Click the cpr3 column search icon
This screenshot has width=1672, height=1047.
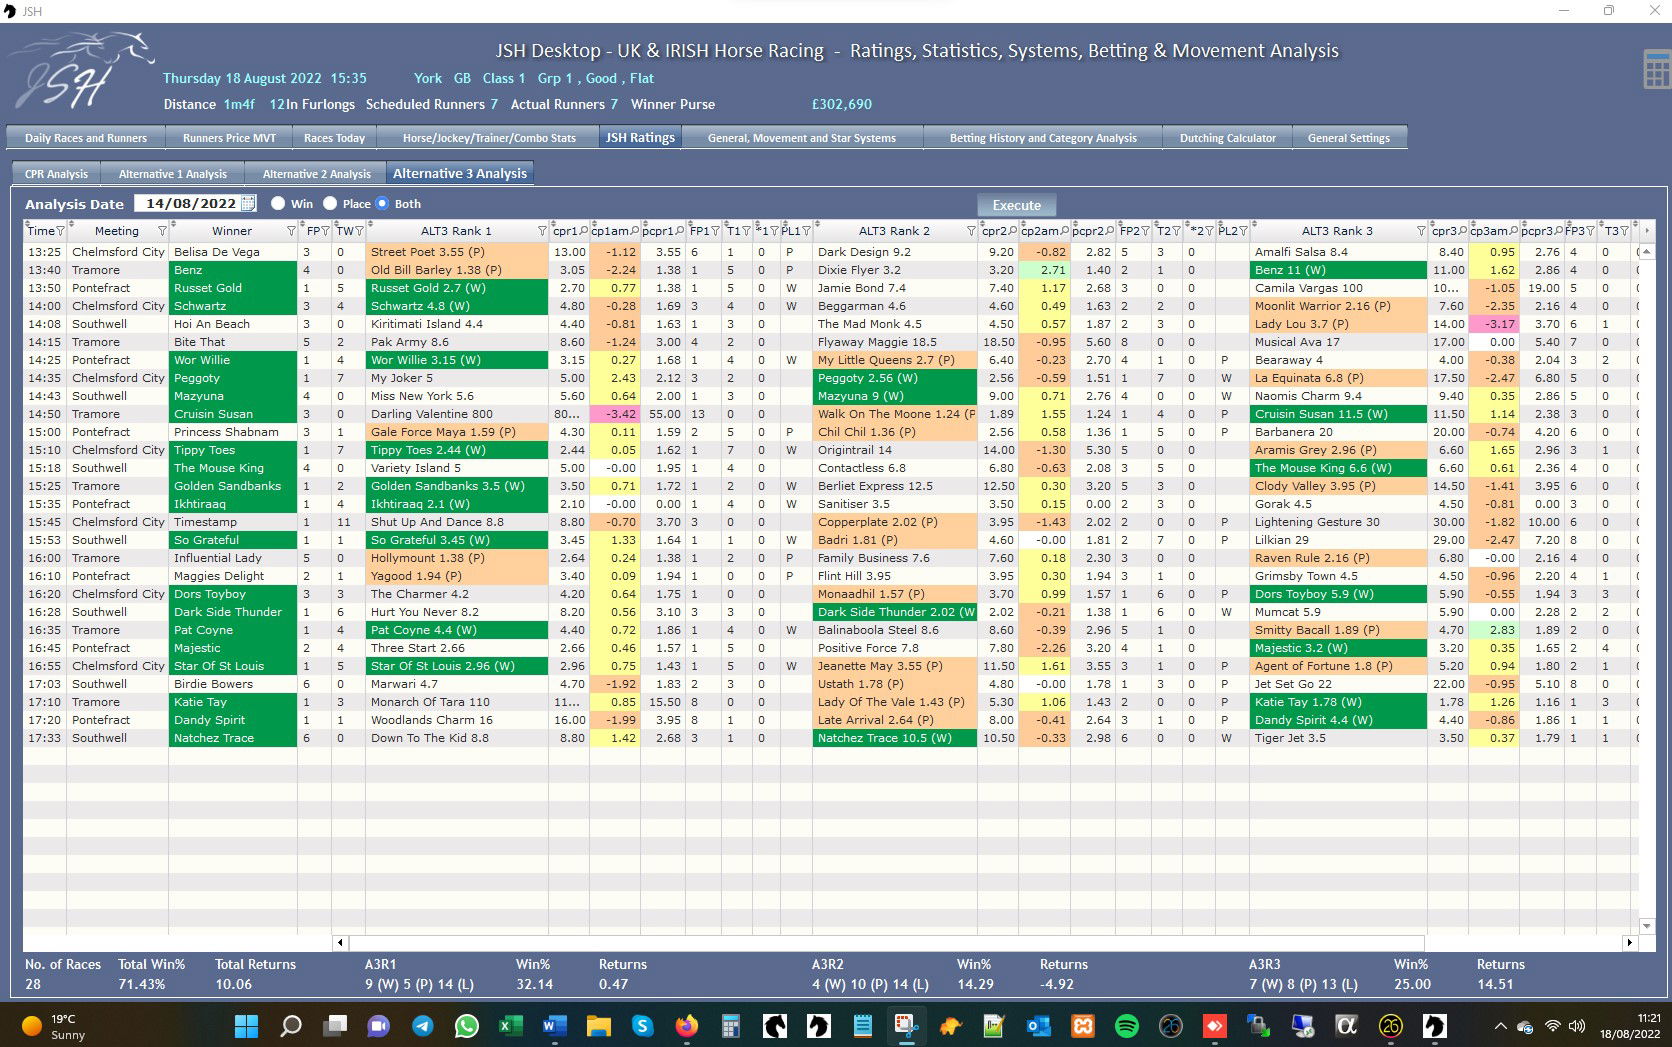point(1462,231)
